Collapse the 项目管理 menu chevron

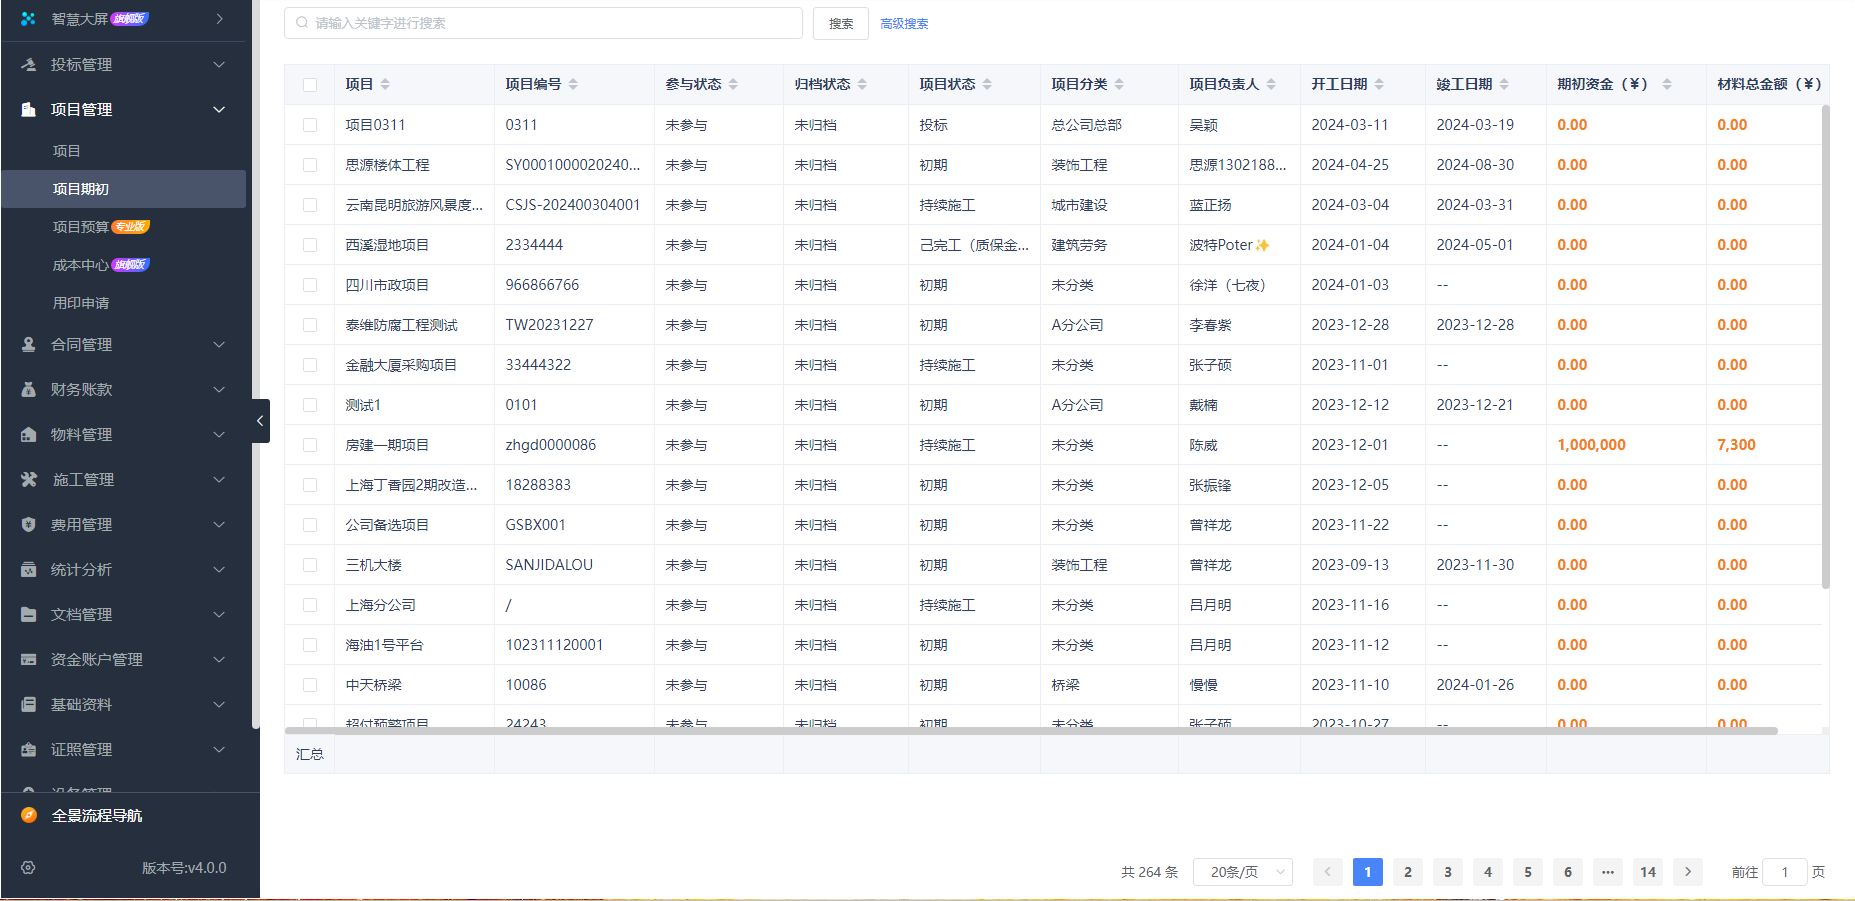(x=219, y=109)
